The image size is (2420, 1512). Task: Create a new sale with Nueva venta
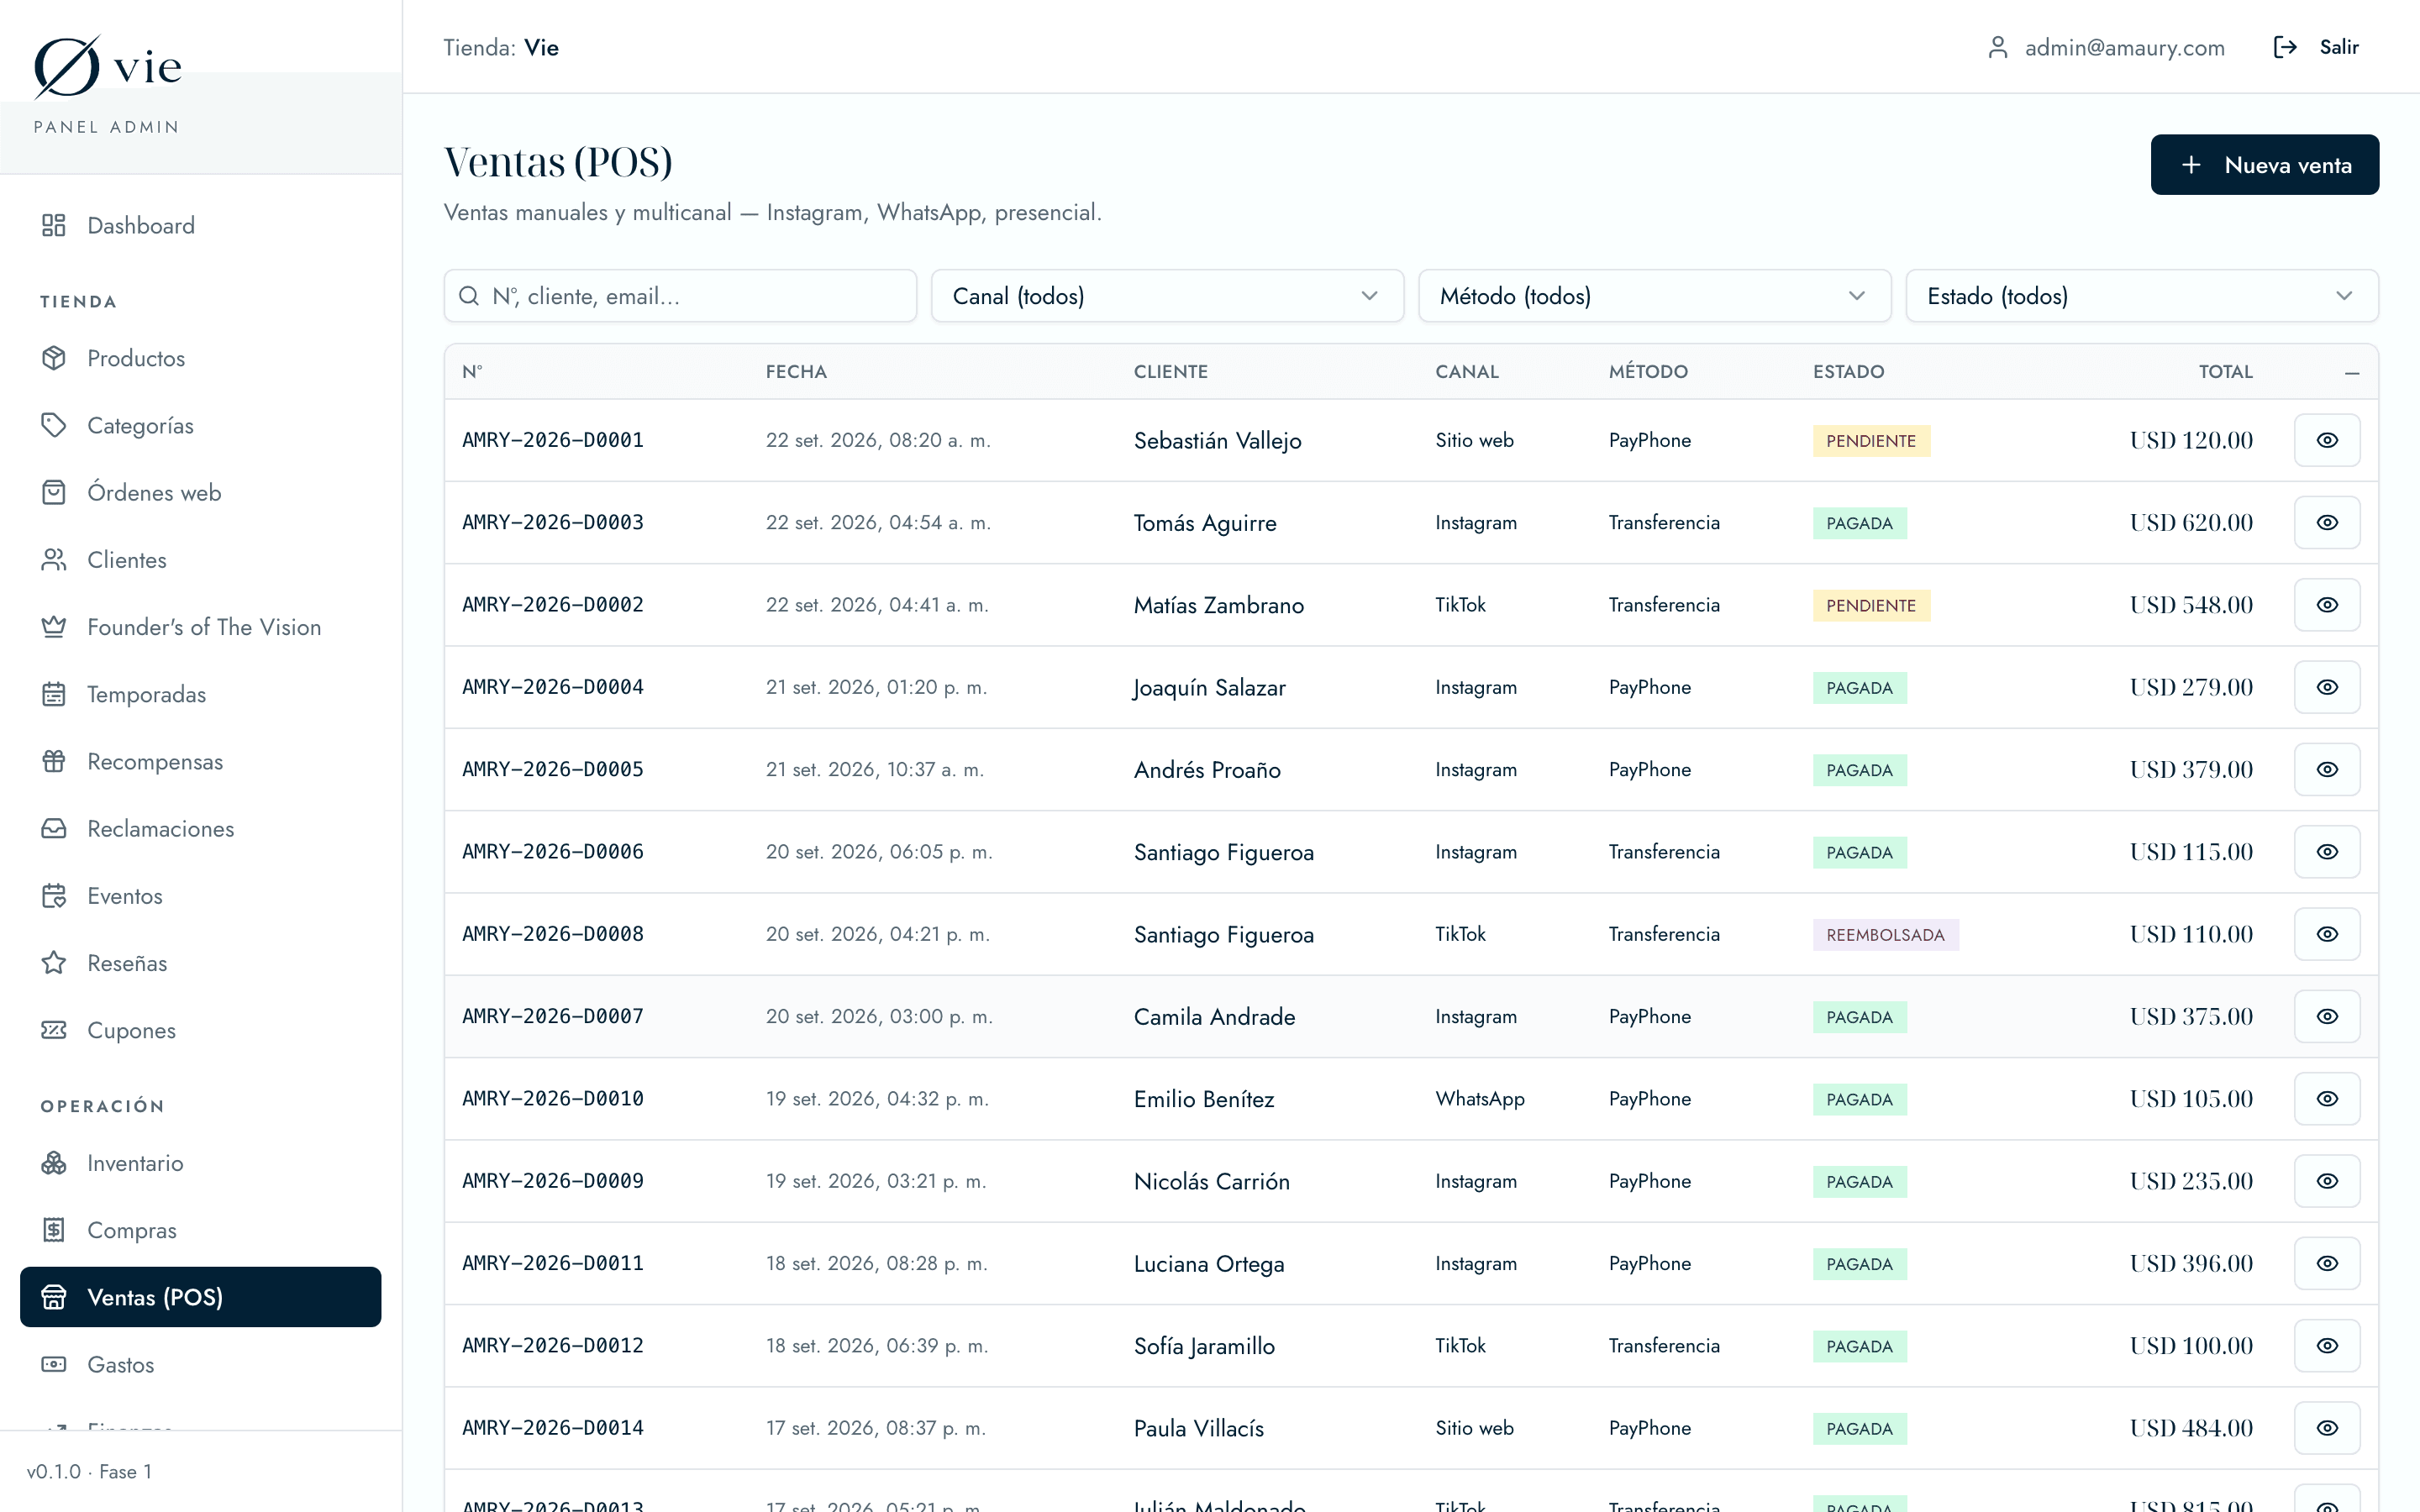pyautogui.click(x=2265, y=165)
